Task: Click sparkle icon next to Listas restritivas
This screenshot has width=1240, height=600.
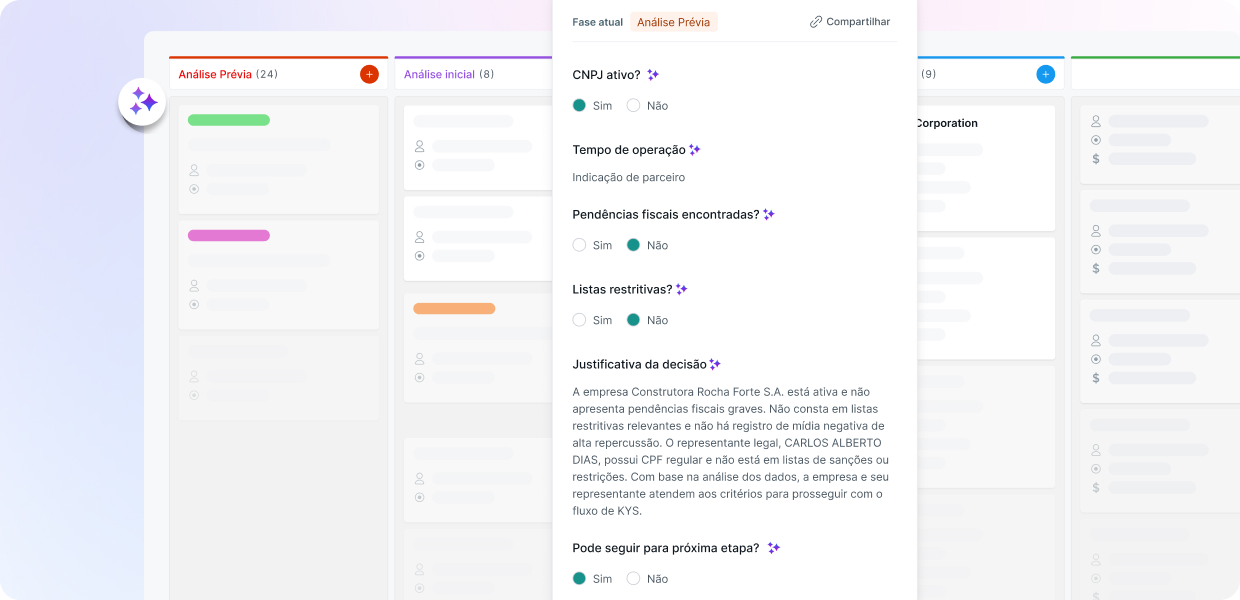Action: [x=682, y=289]
